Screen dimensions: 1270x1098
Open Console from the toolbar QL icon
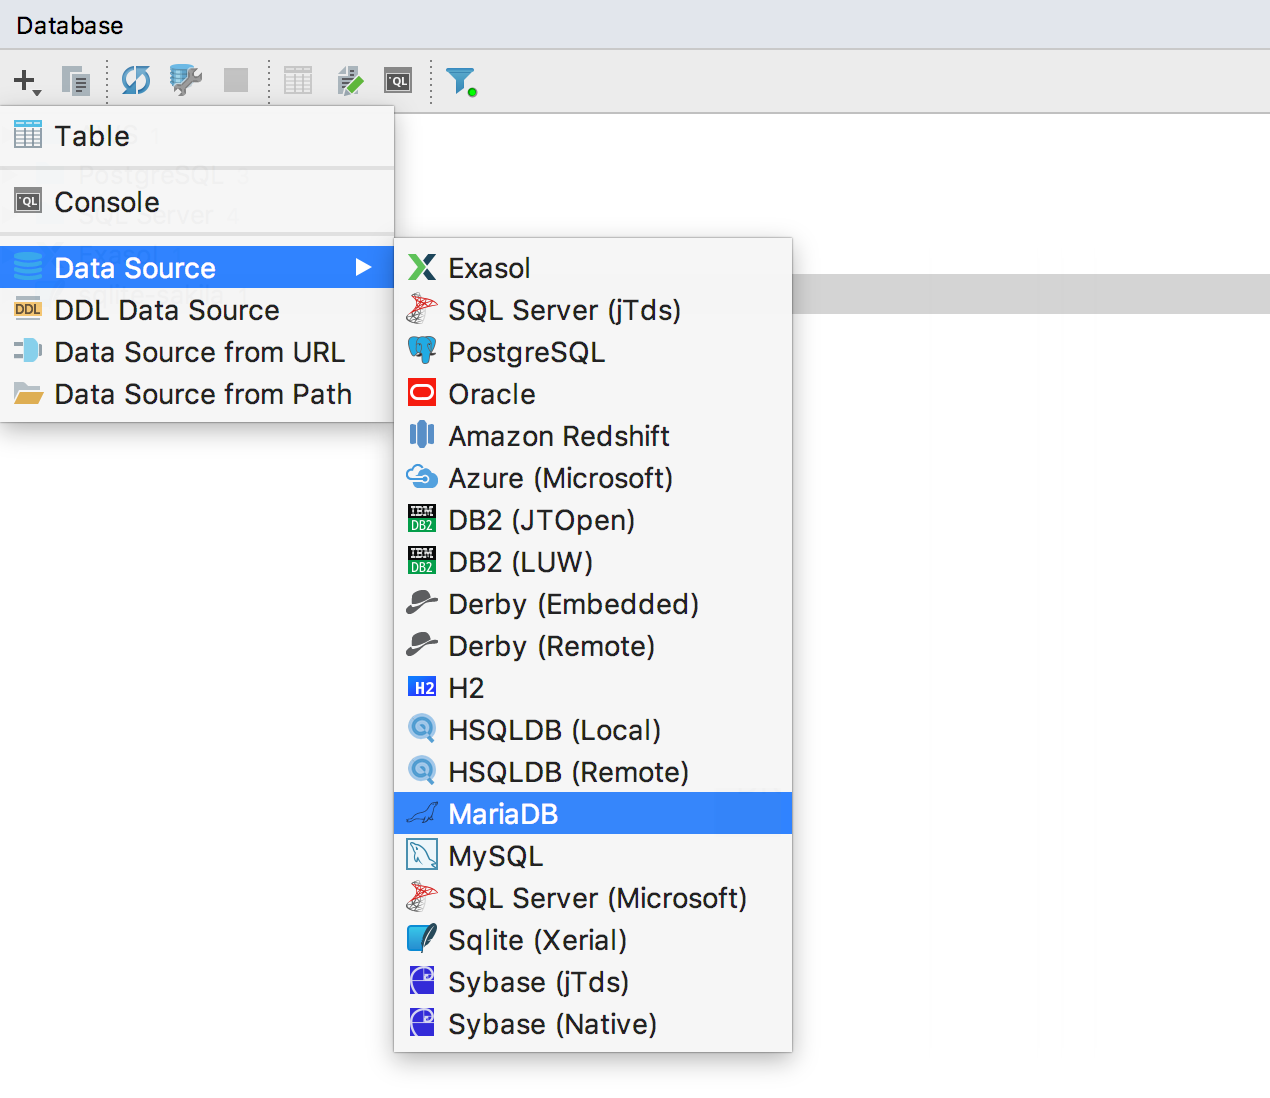(398, 80)
